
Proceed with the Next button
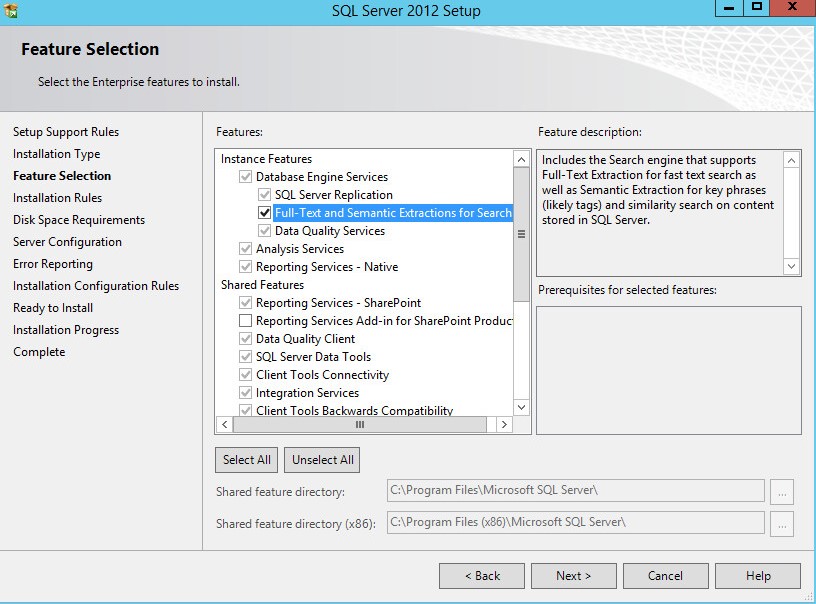click(x=573, y=576)
